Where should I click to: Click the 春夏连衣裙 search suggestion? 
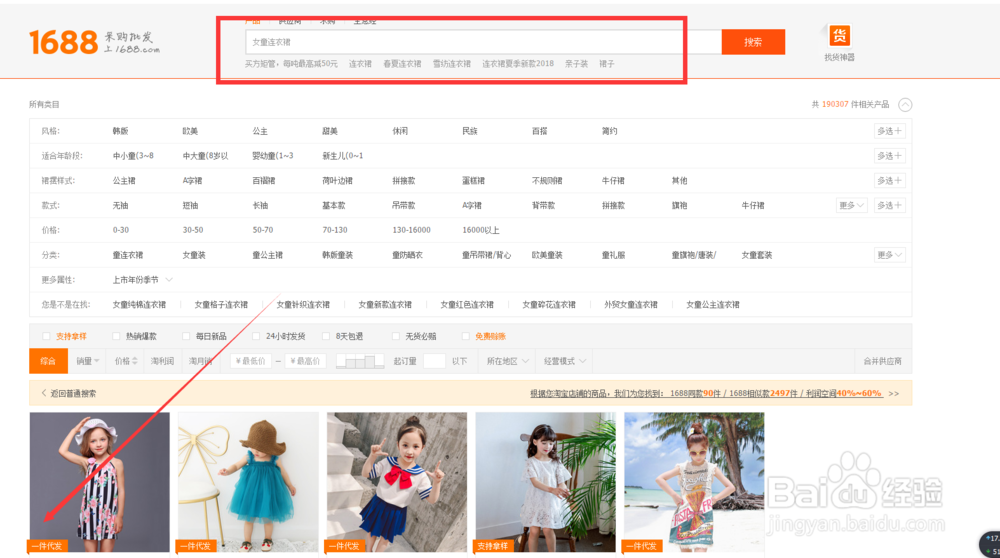click(402, 64)
